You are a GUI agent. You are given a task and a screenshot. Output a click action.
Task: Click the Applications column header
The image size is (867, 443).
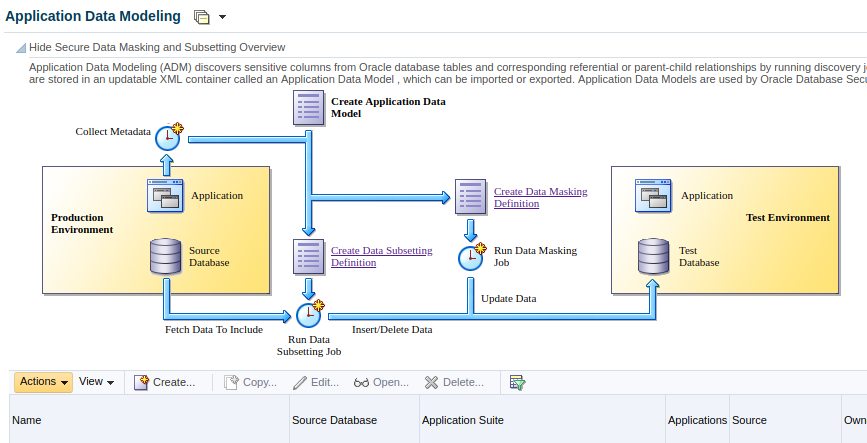(x=697, y=420)
